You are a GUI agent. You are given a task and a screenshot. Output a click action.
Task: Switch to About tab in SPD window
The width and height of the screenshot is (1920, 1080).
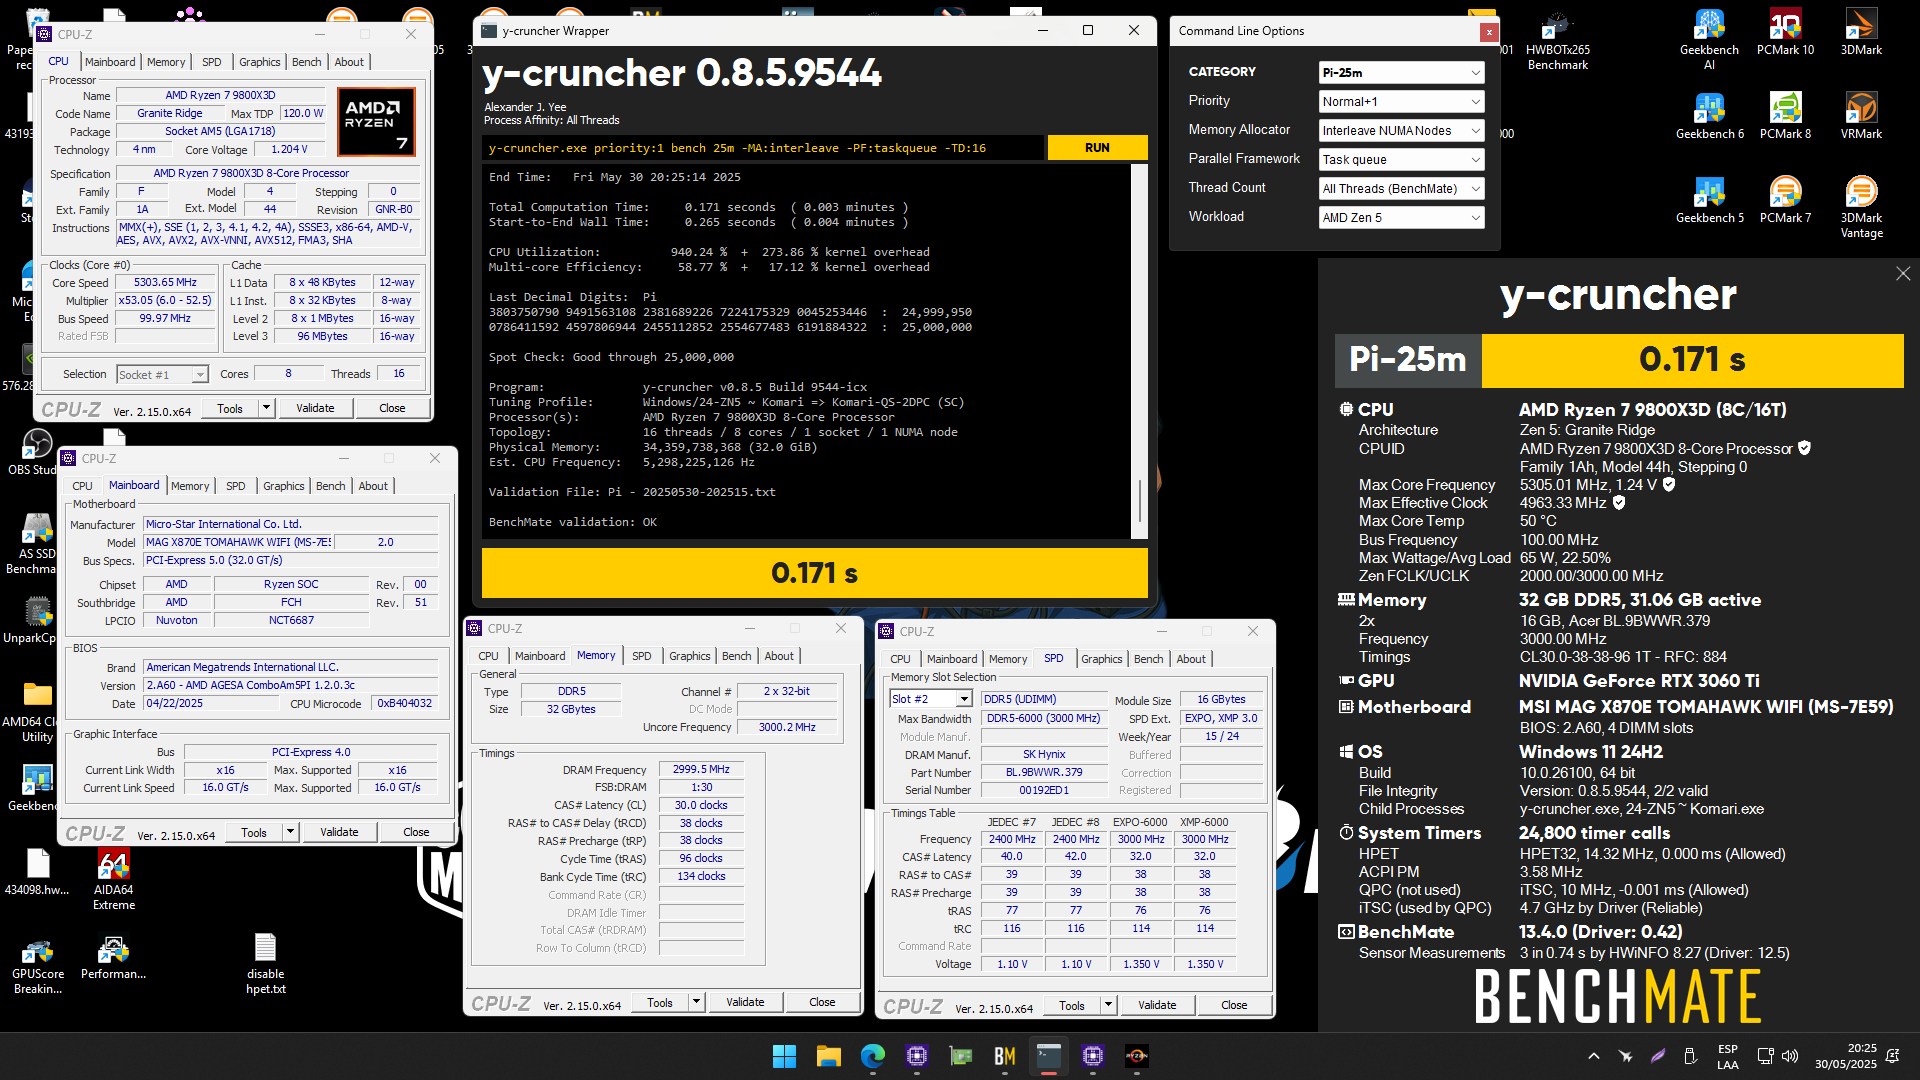pos(1190,659)
